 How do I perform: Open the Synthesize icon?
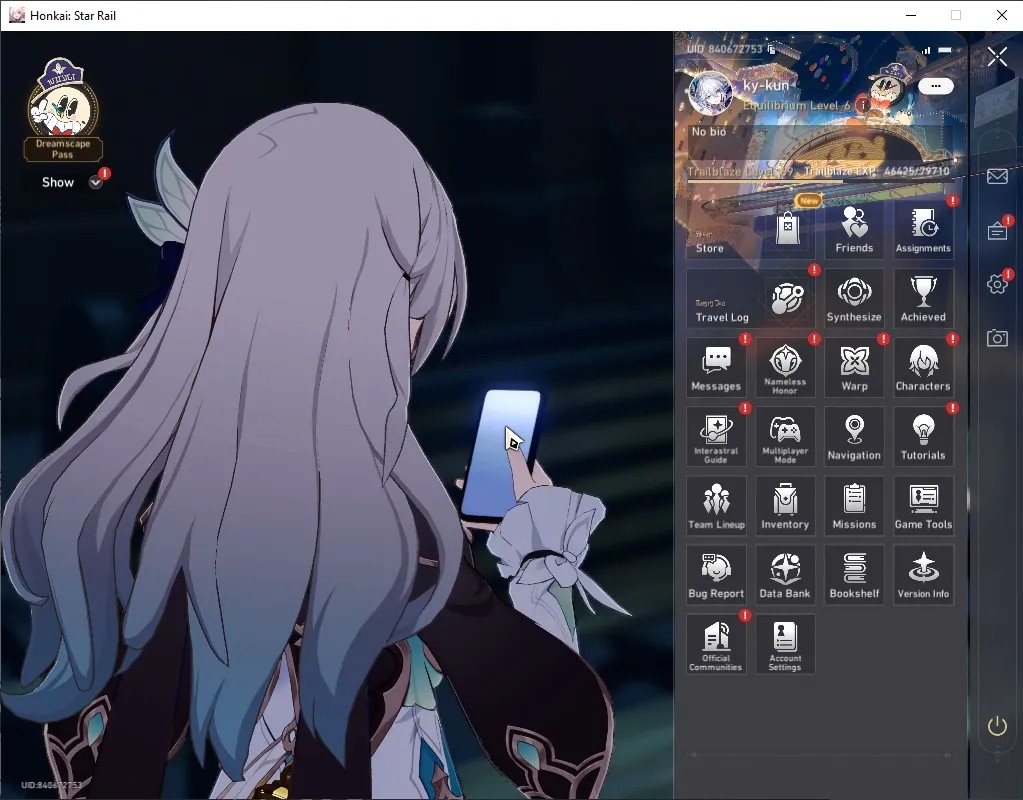(x=854, y=298)
